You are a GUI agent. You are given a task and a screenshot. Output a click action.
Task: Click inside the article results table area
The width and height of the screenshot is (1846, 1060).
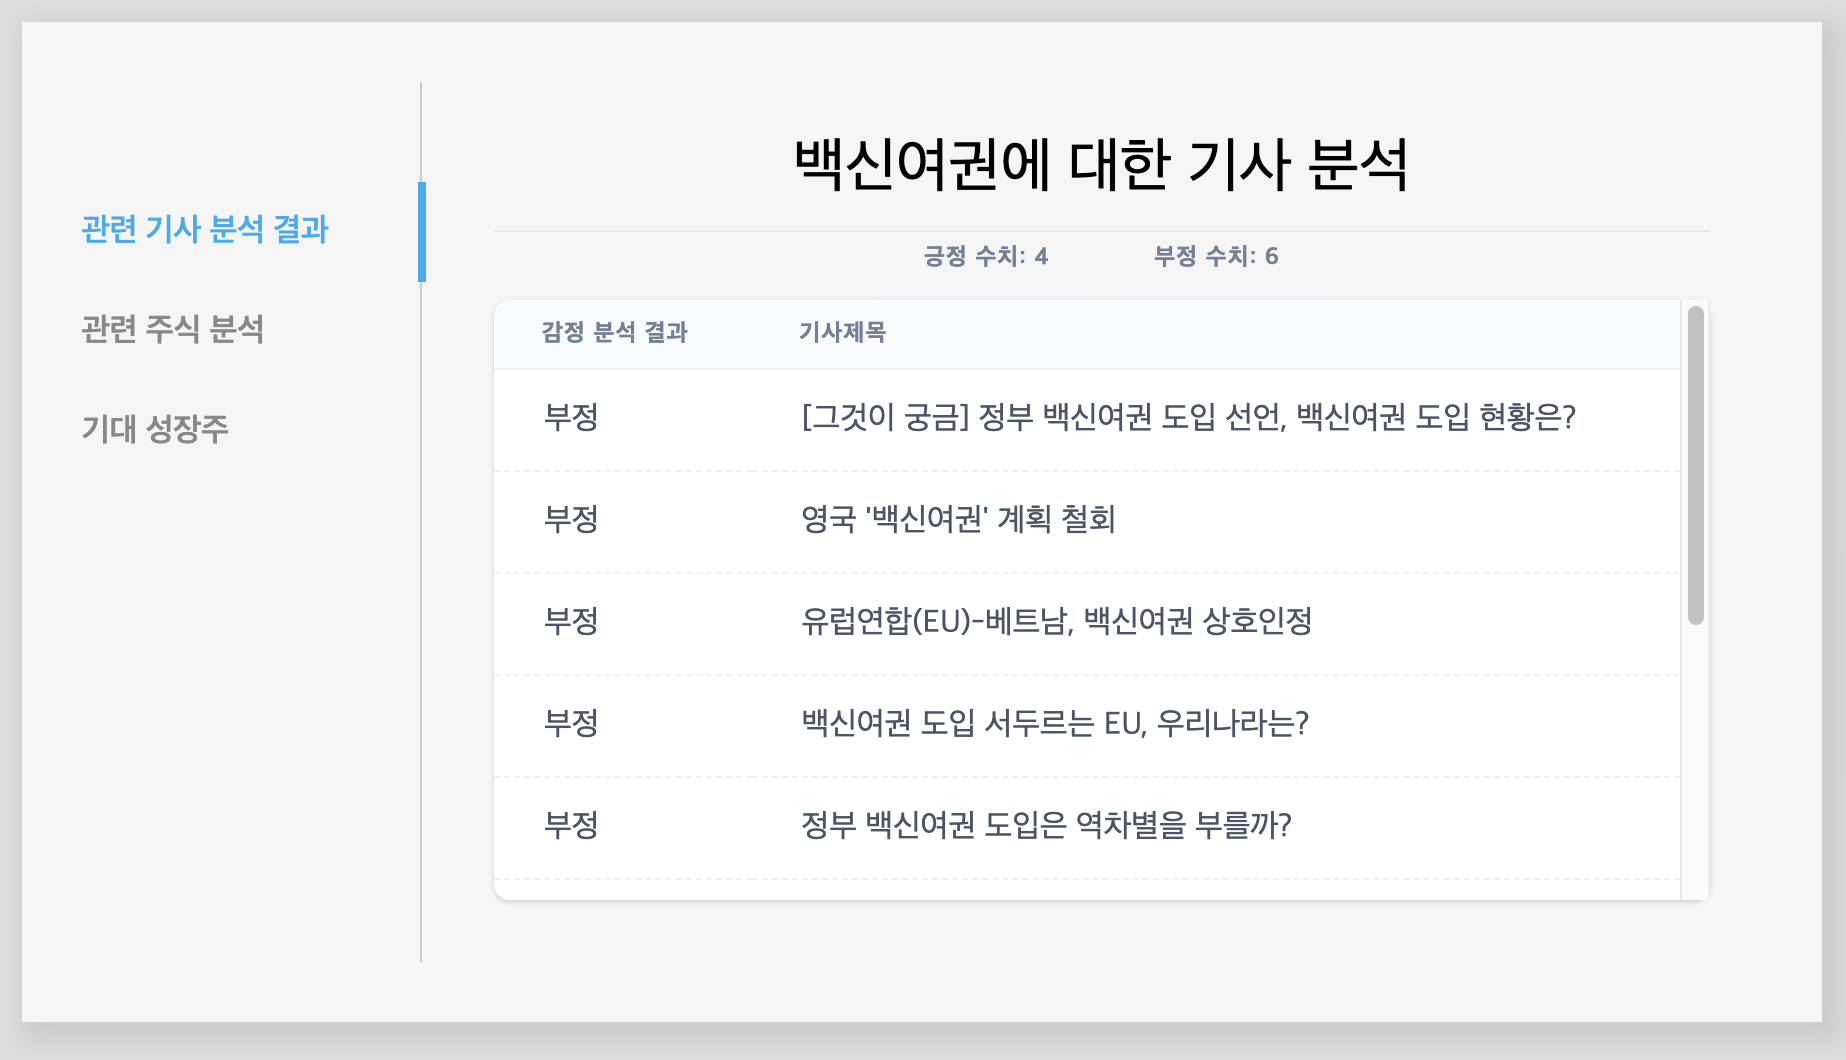[1100, 600]
